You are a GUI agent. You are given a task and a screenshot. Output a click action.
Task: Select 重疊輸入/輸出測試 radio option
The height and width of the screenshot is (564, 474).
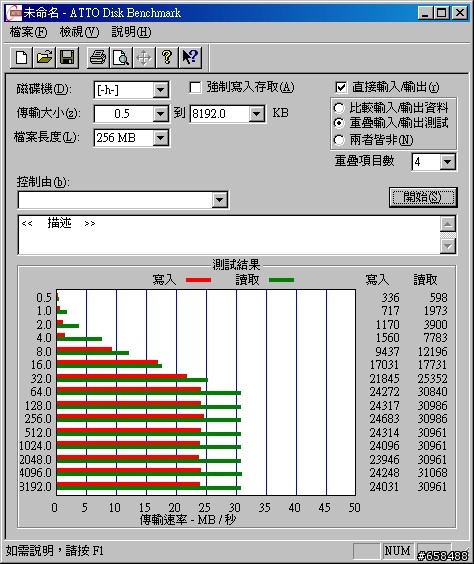tap(339, 123)
